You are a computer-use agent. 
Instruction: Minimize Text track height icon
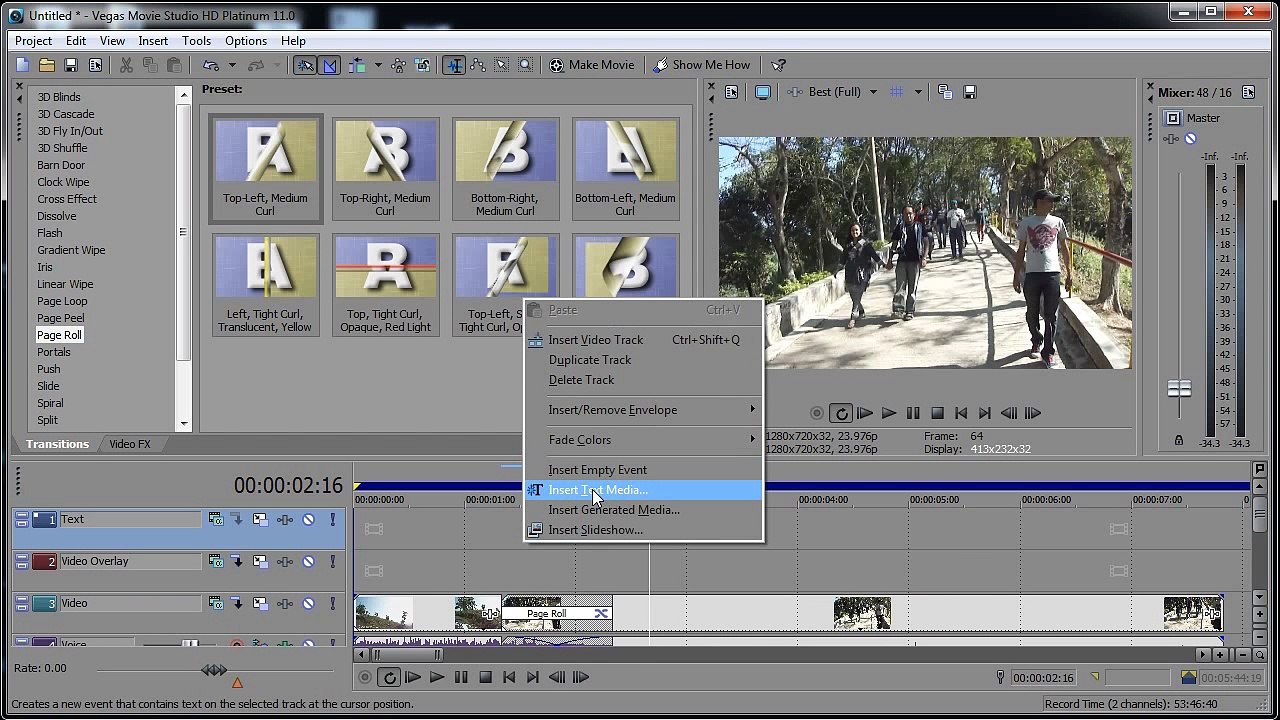point(21,515)
